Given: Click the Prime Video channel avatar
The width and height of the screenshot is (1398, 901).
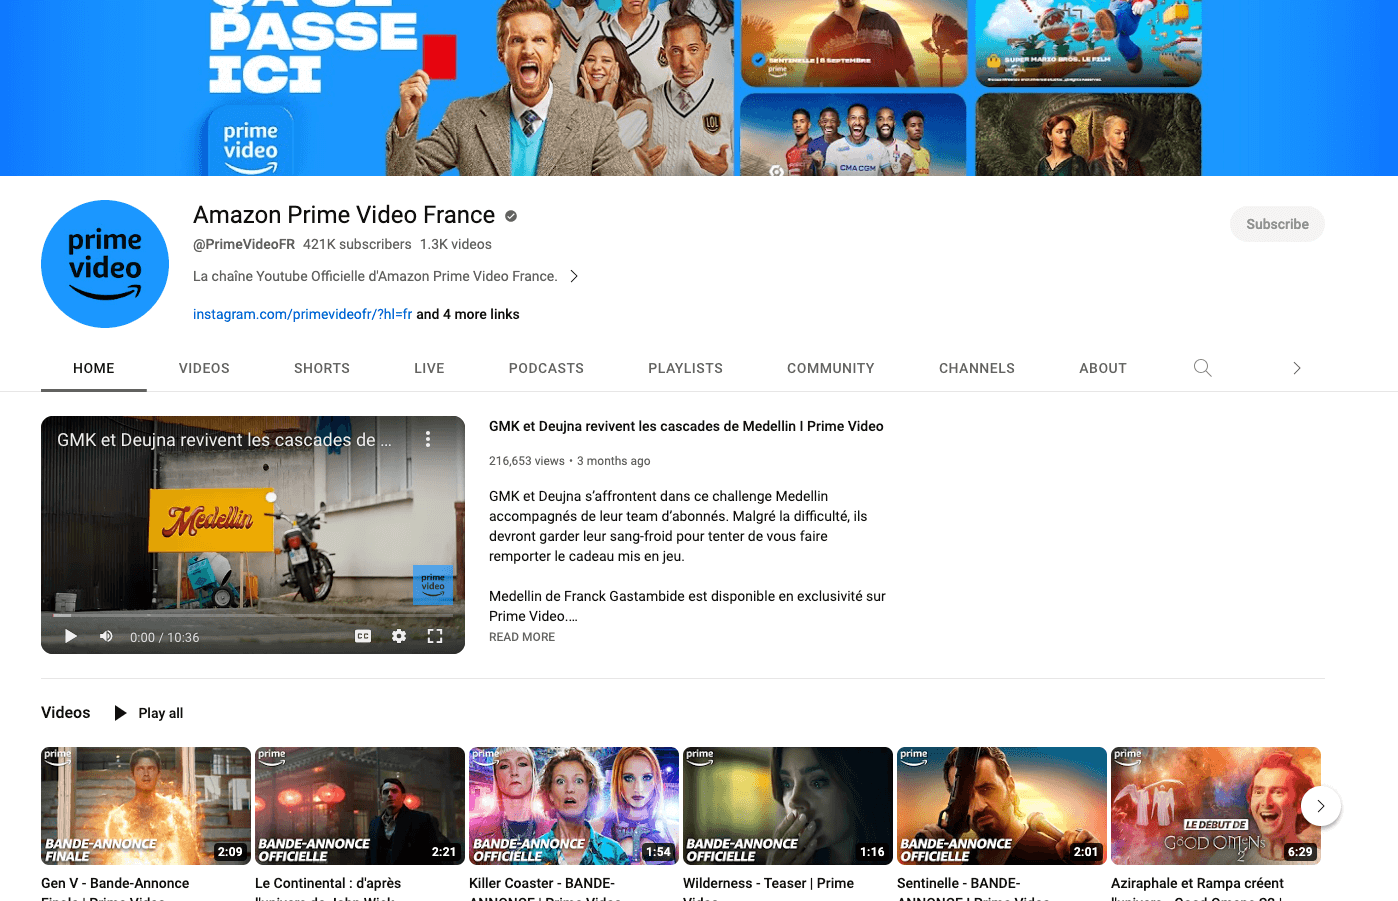Looking at the screenshot, I should click(x=105, y=264).
